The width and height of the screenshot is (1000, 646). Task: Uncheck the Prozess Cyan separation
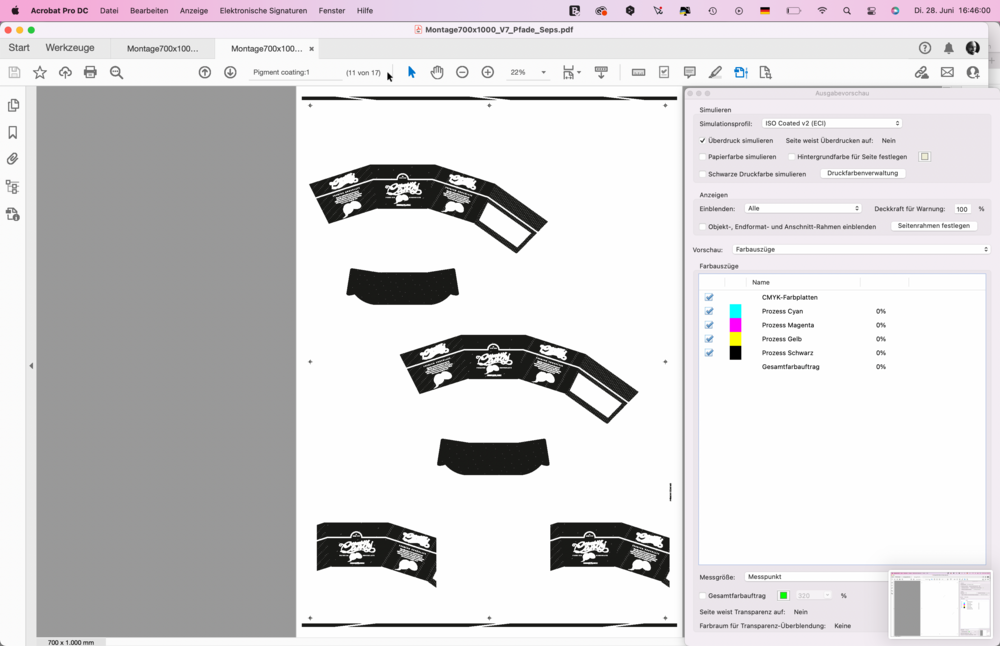tap(709, 311)
